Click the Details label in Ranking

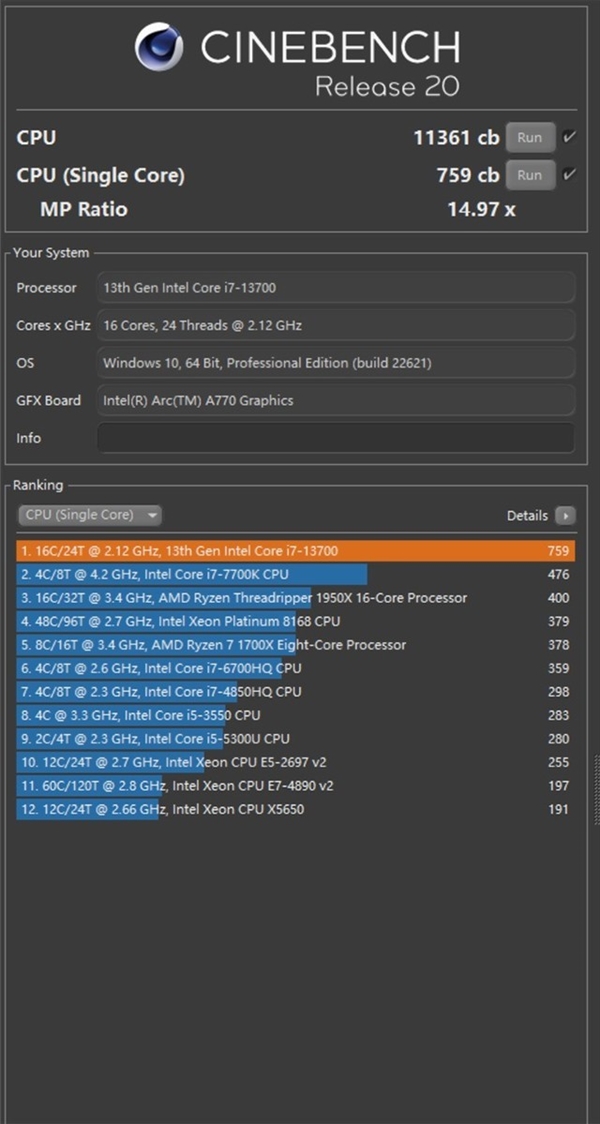tap(527, 515)
